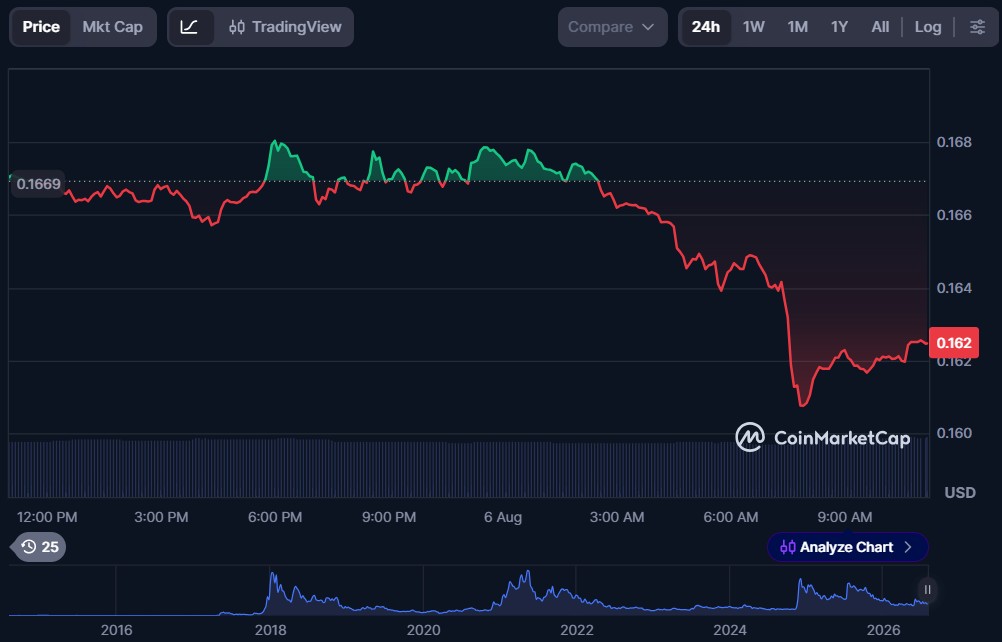Select the 24h time range

(705, 27)
